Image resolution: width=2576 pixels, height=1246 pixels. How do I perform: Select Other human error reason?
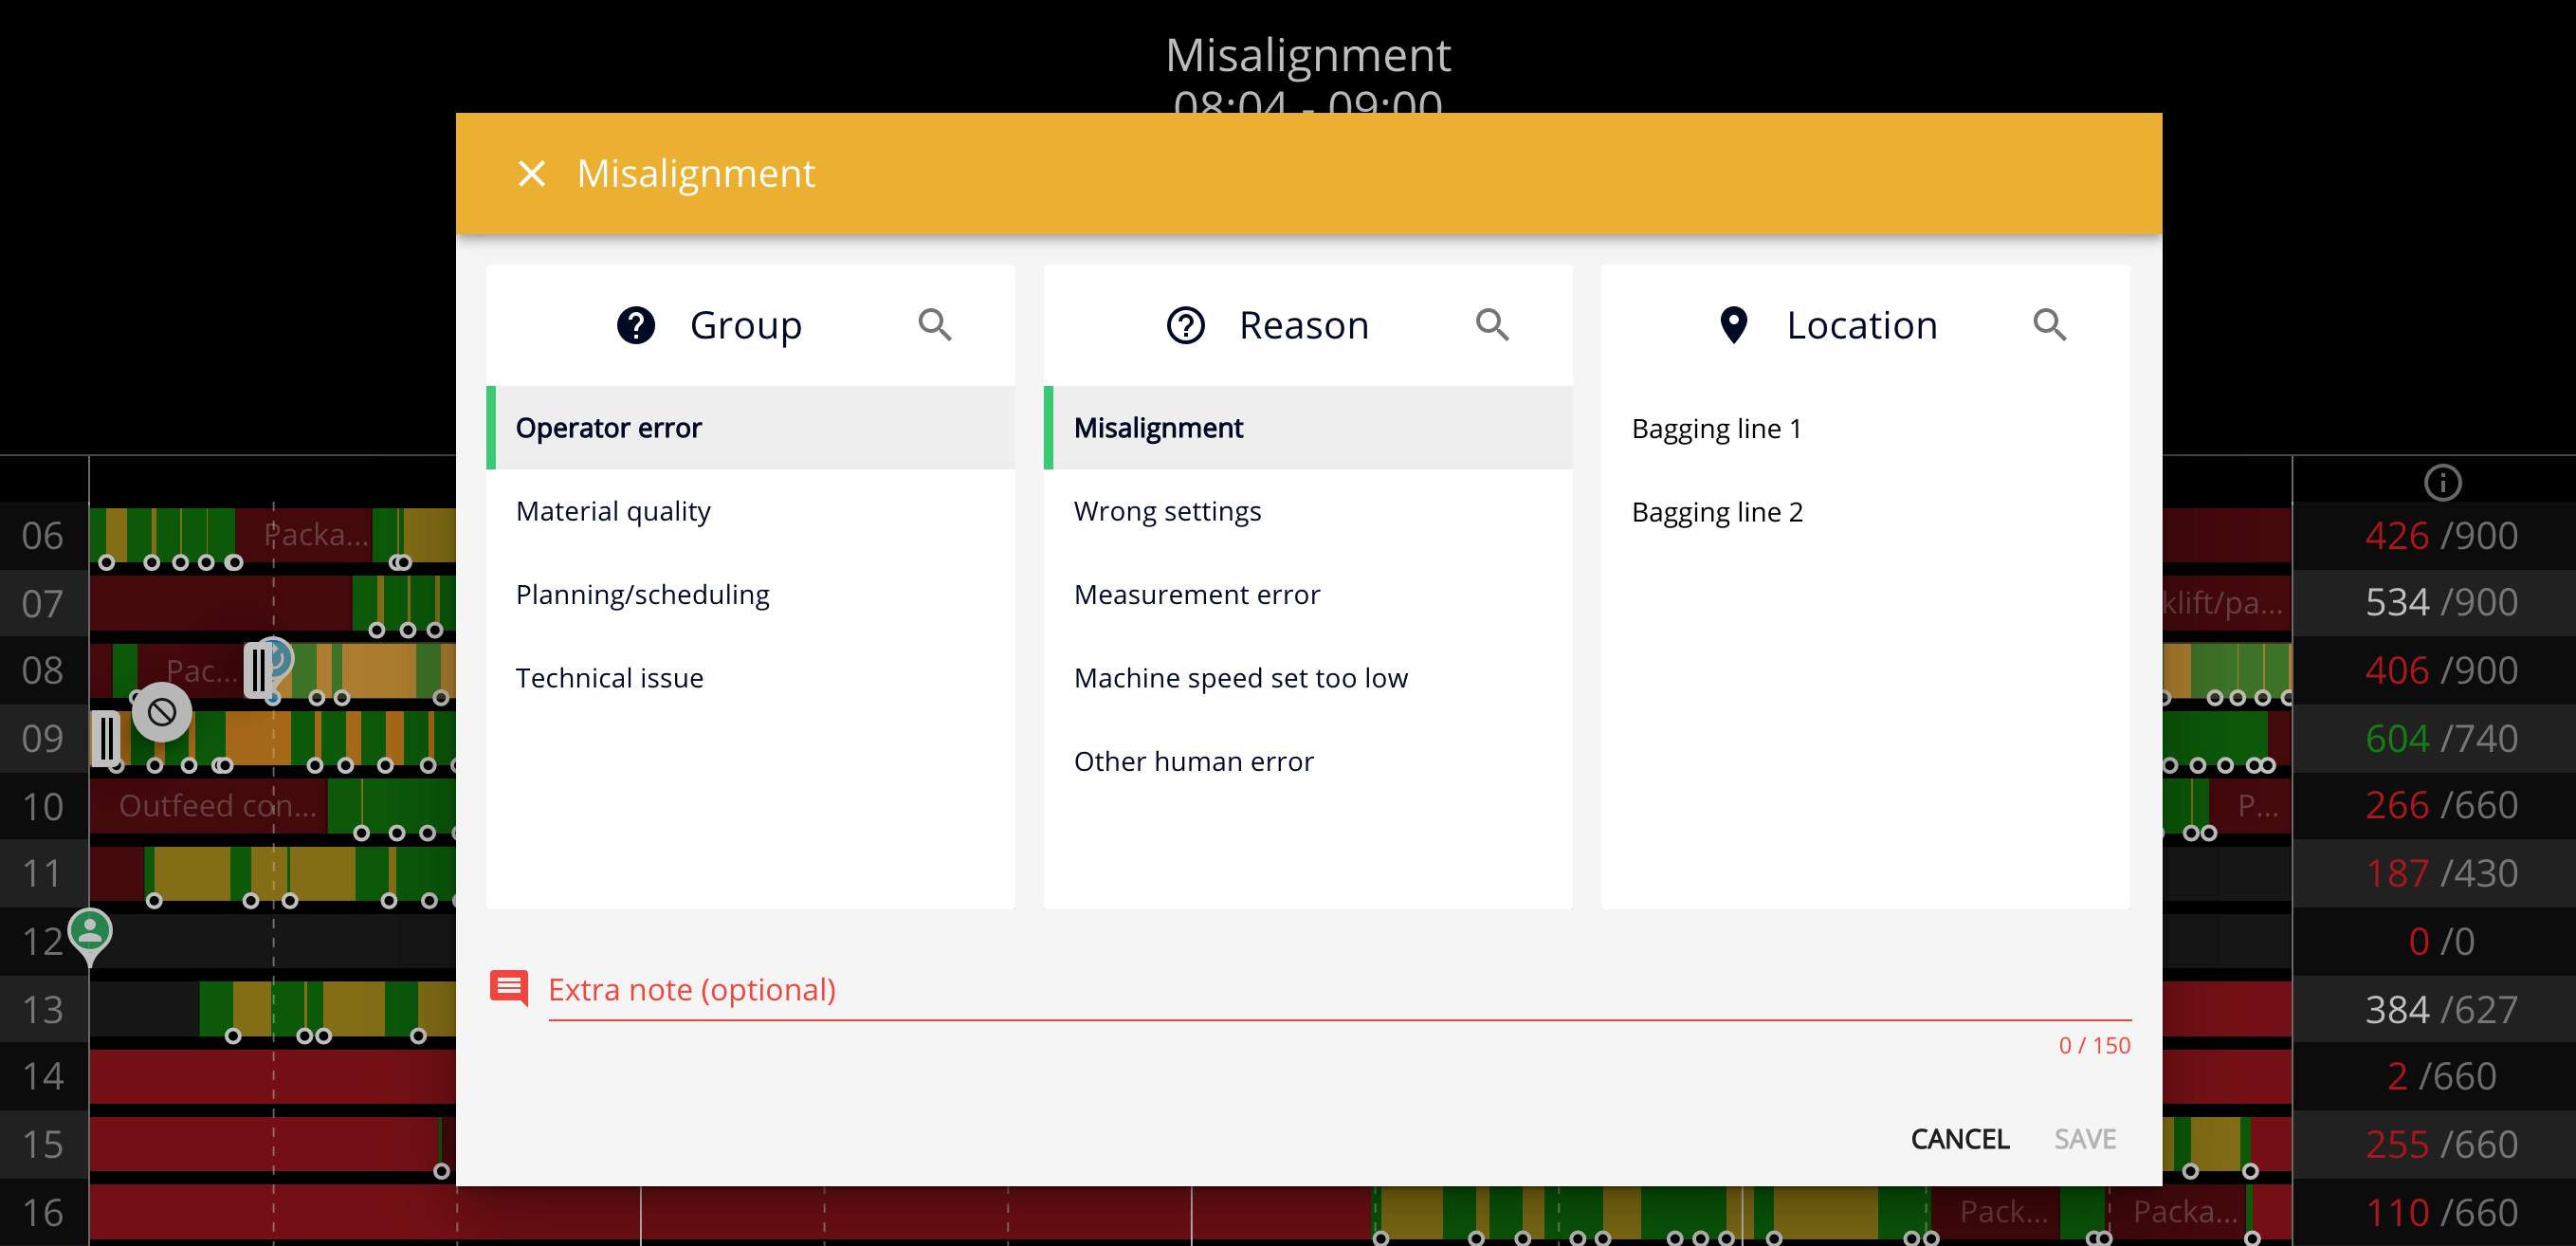point(1193,761)
